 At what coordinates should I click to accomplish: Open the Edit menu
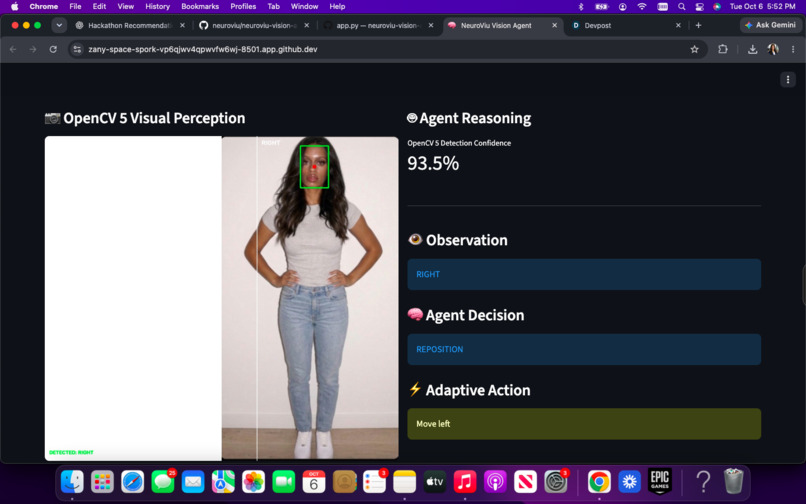[99, 6]
